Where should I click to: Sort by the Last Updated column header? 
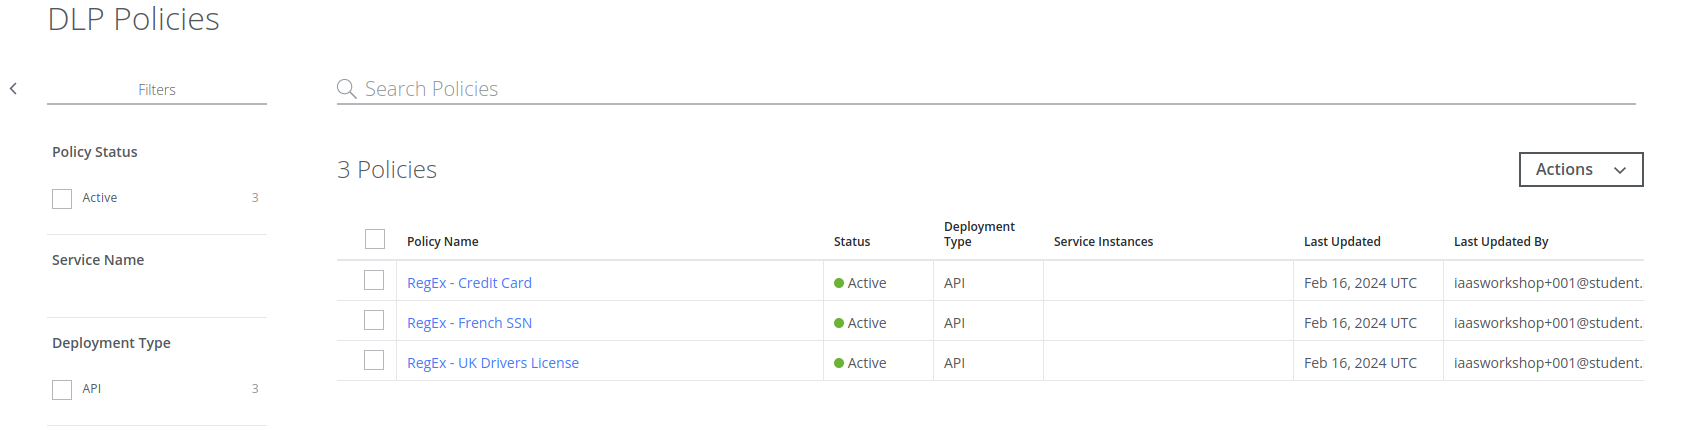1341,242
